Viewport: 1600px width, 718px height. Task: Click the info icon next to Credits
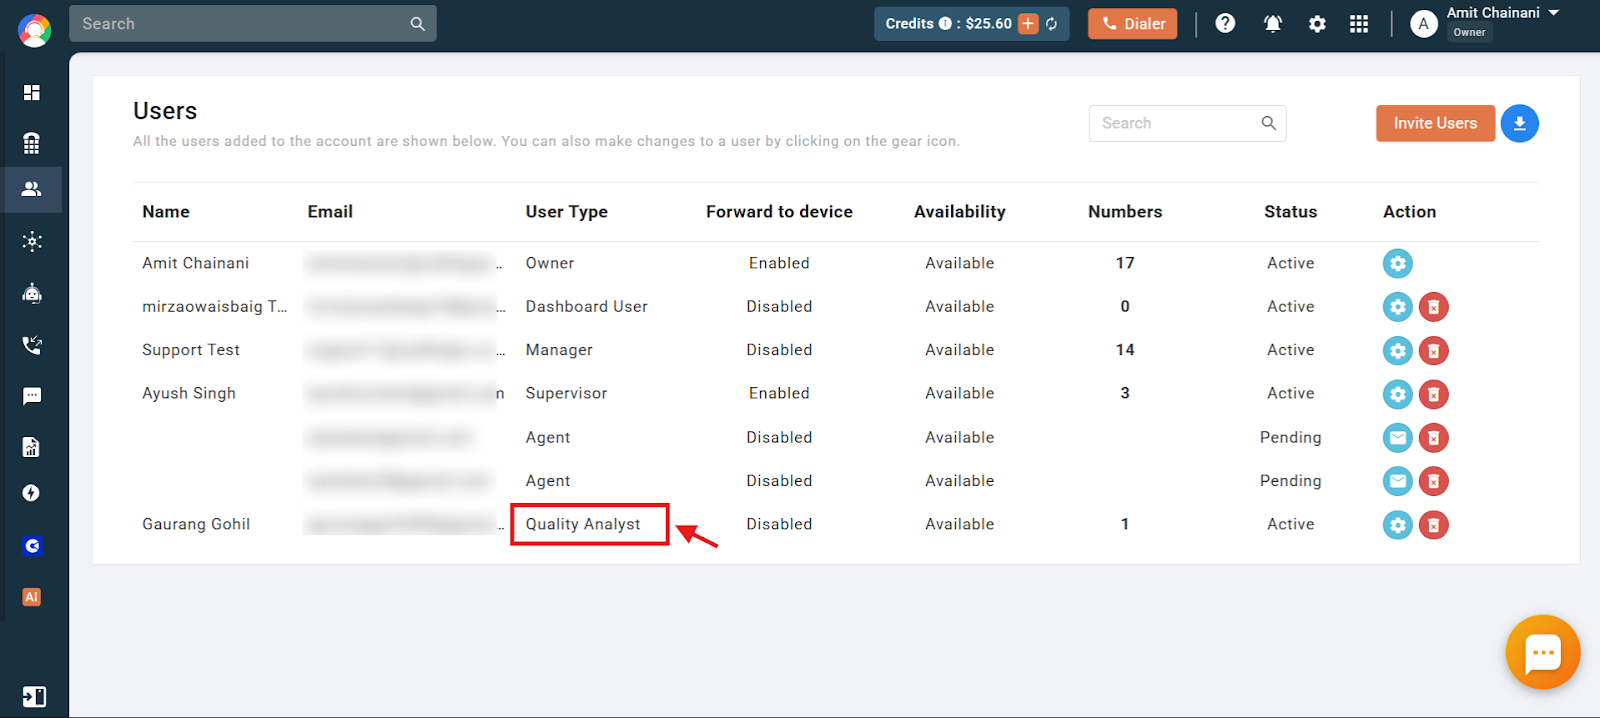click(945, 24)
